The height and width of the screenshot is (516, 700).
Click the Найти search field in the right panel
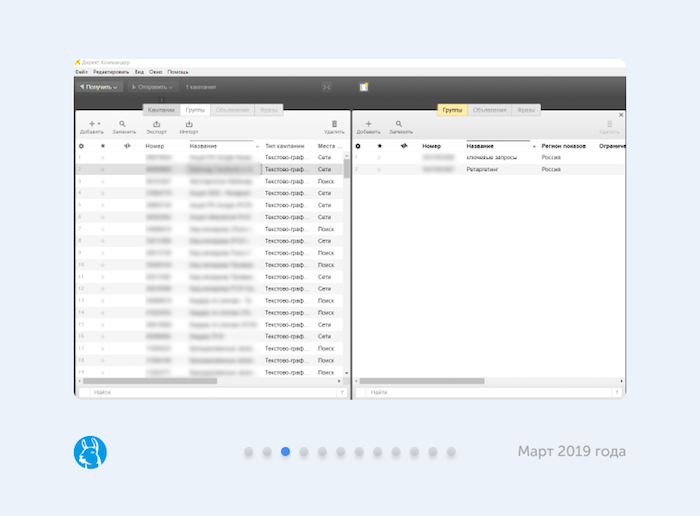pos(489,392)
